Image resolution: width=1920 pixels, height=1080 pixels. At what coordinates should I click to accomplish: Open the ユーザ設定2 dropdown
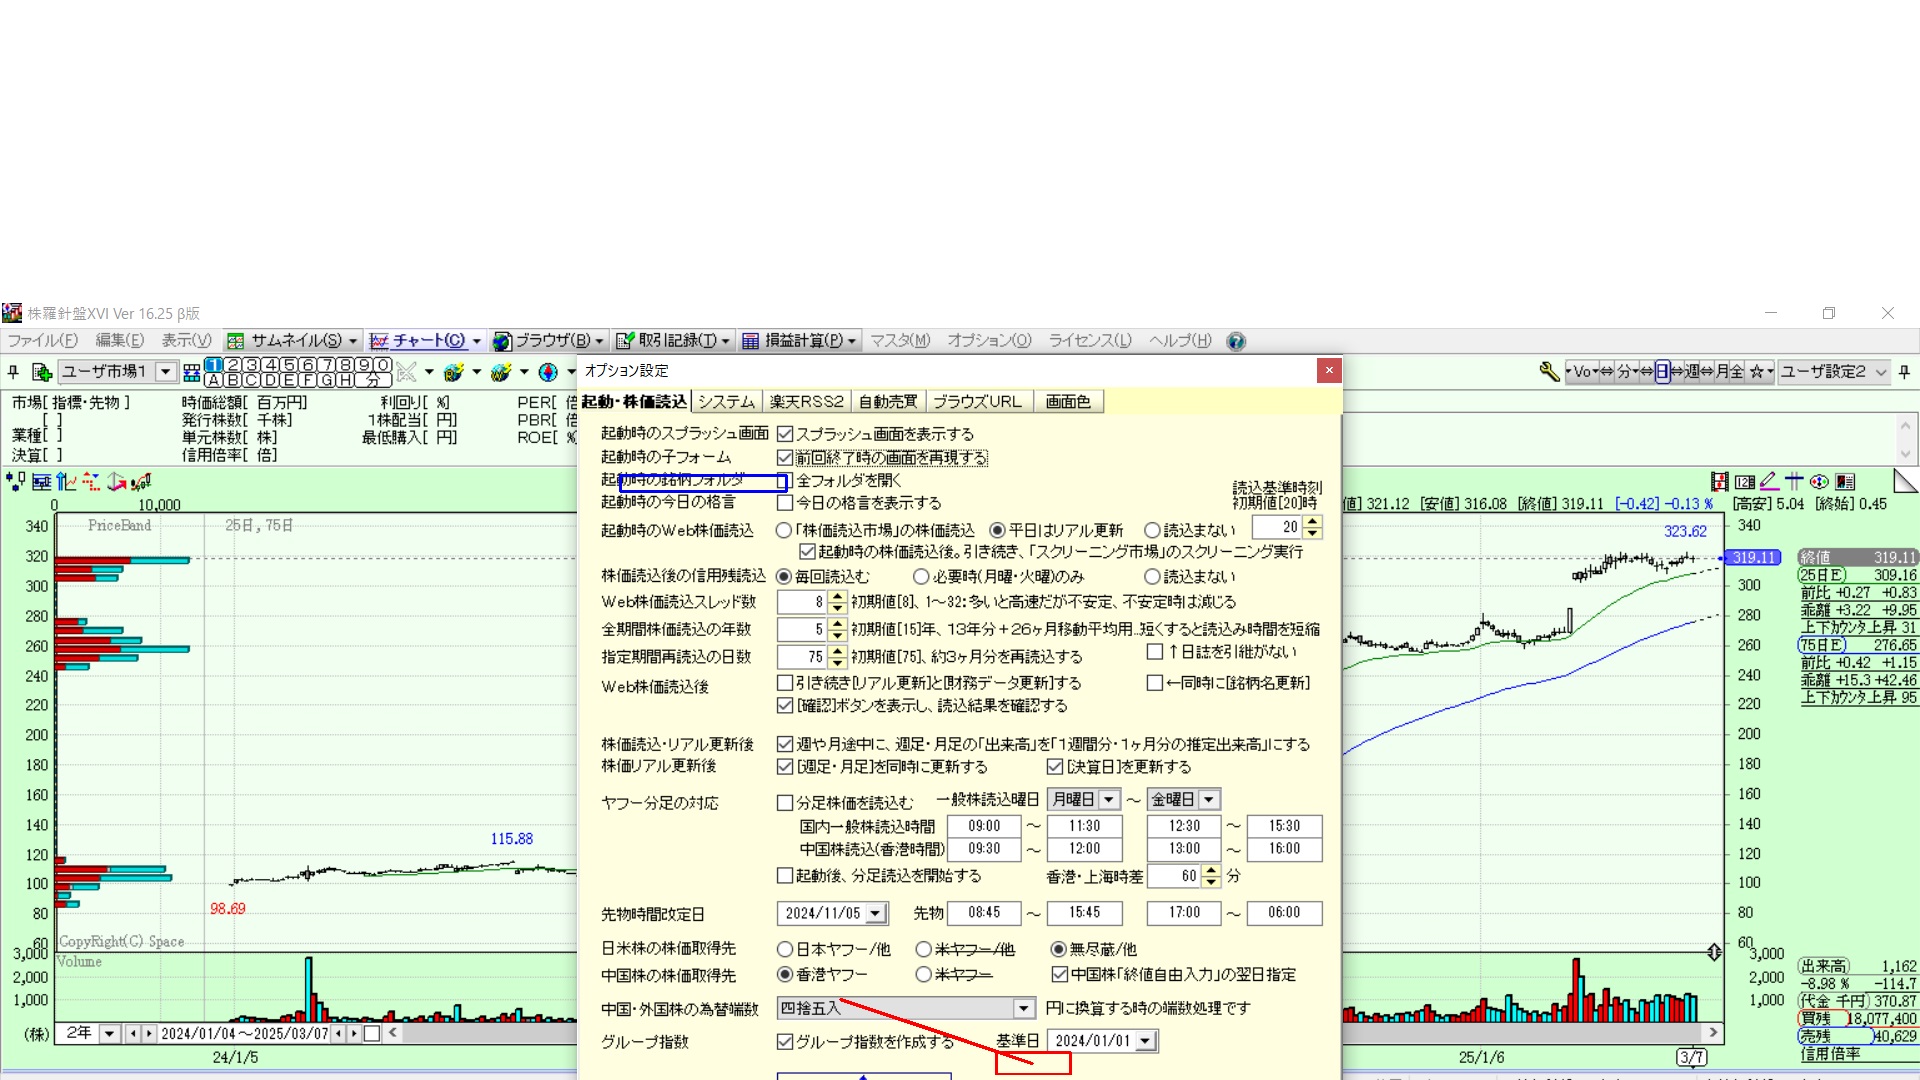[1881, 372]
